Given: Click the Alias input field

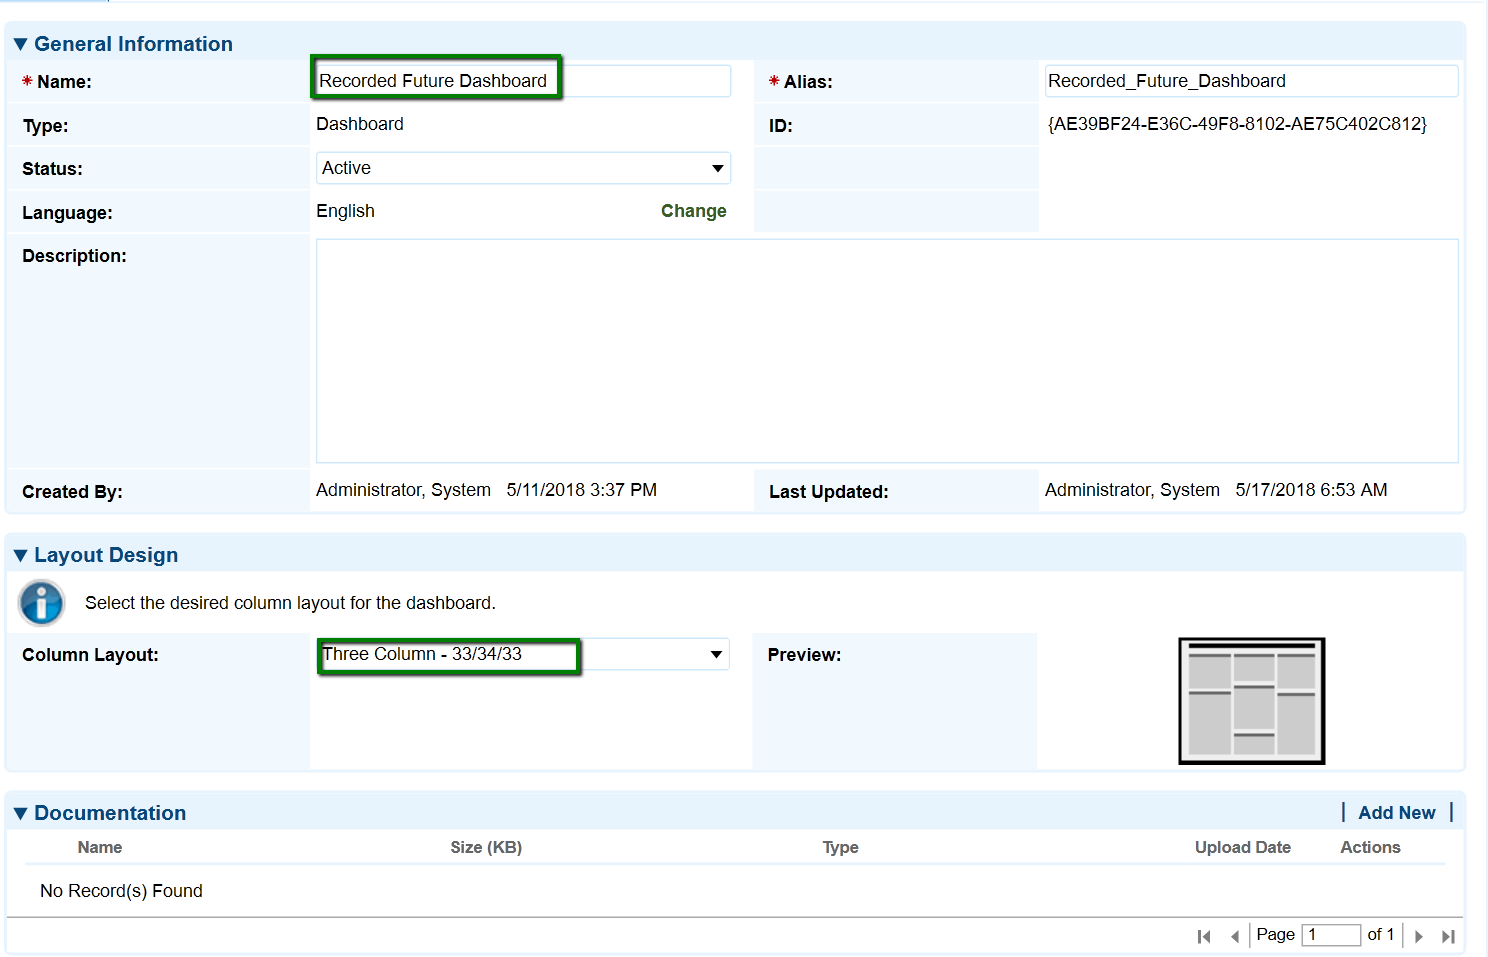Looking at the screenshot, I should pos(1251,81).
